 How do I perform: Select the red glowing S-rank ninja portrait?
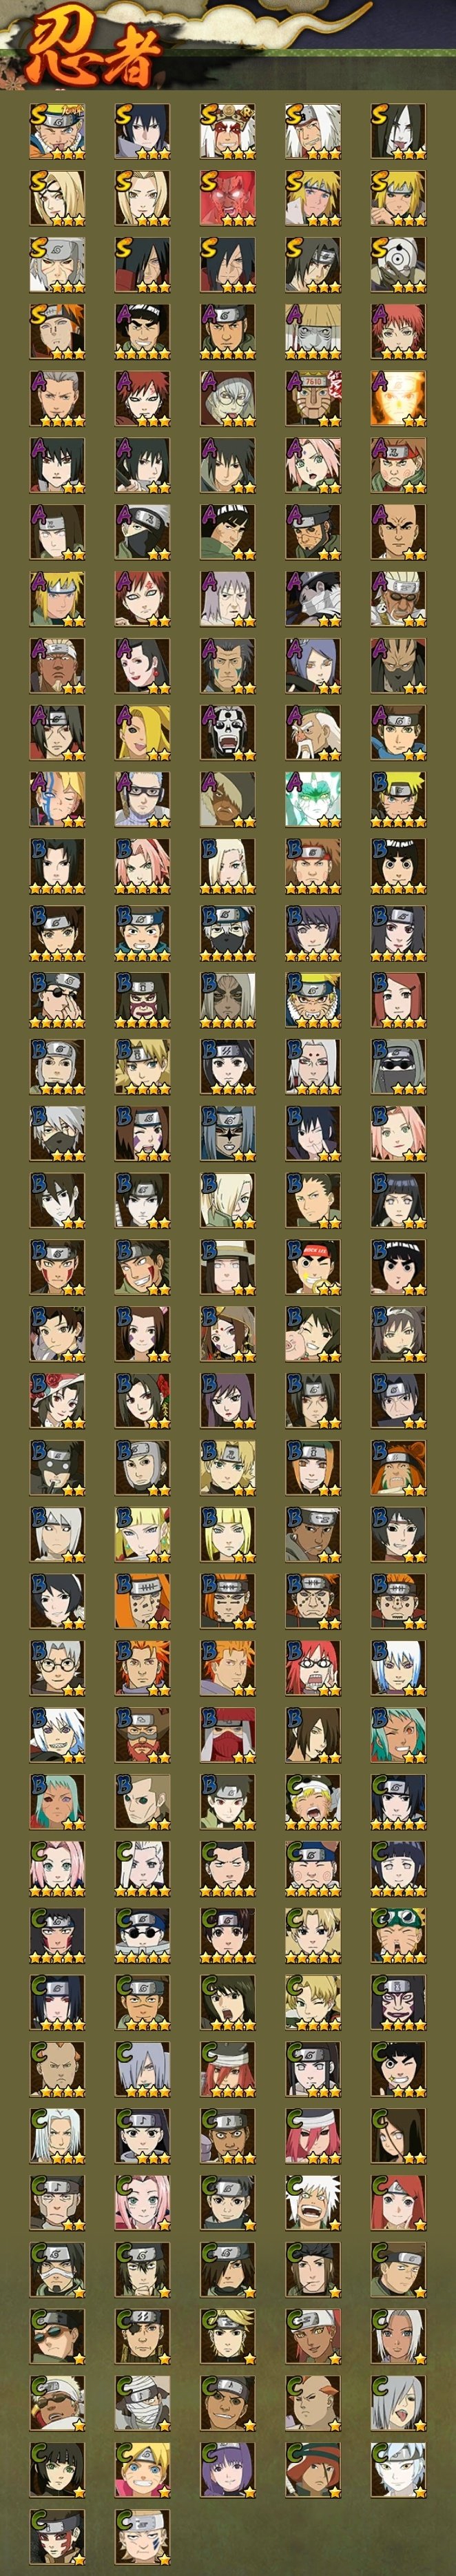228,198
